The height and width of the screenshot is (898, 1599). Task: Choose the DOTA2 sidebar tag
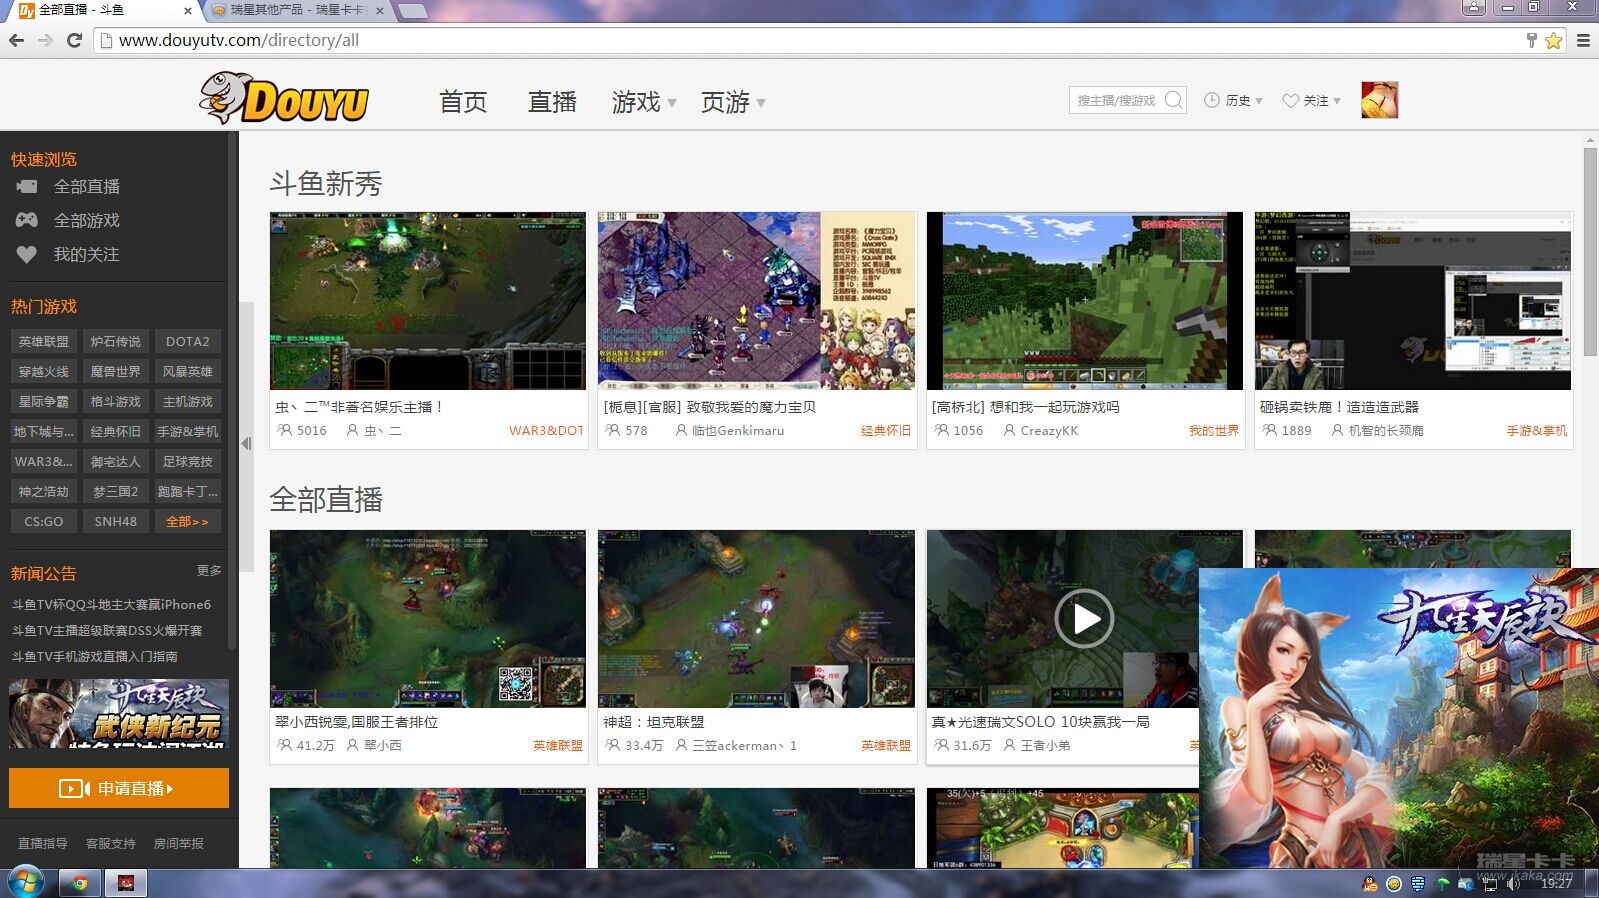pyautogui.click(x=188, y=341)
